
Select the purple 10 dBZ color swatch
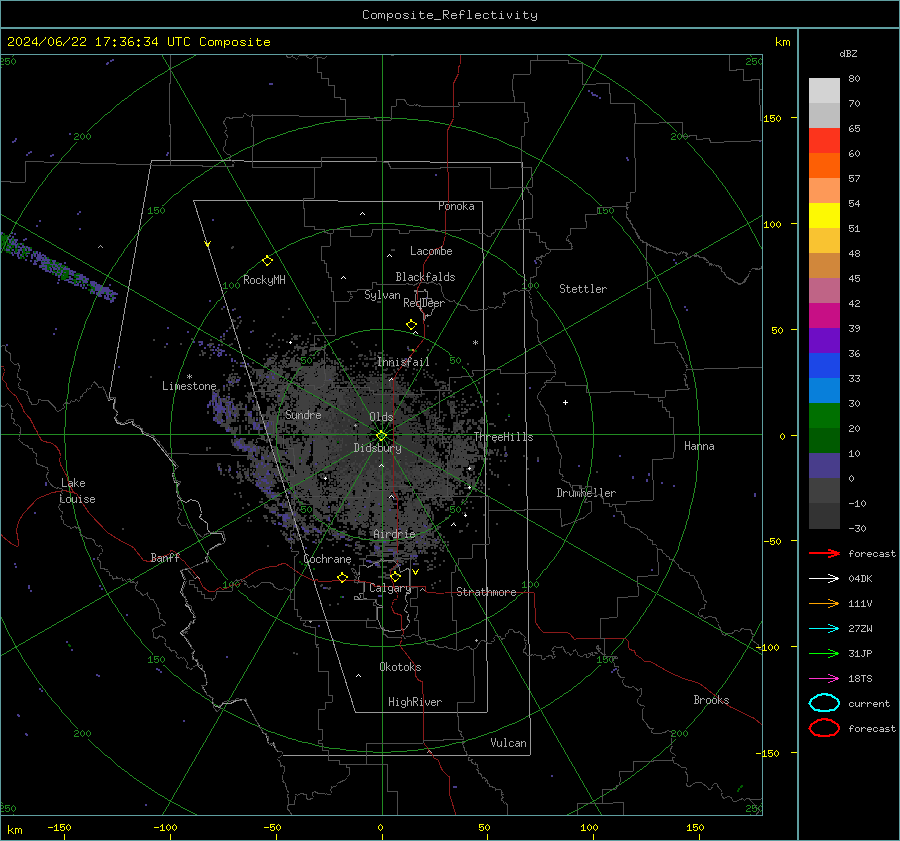point(824,465)
